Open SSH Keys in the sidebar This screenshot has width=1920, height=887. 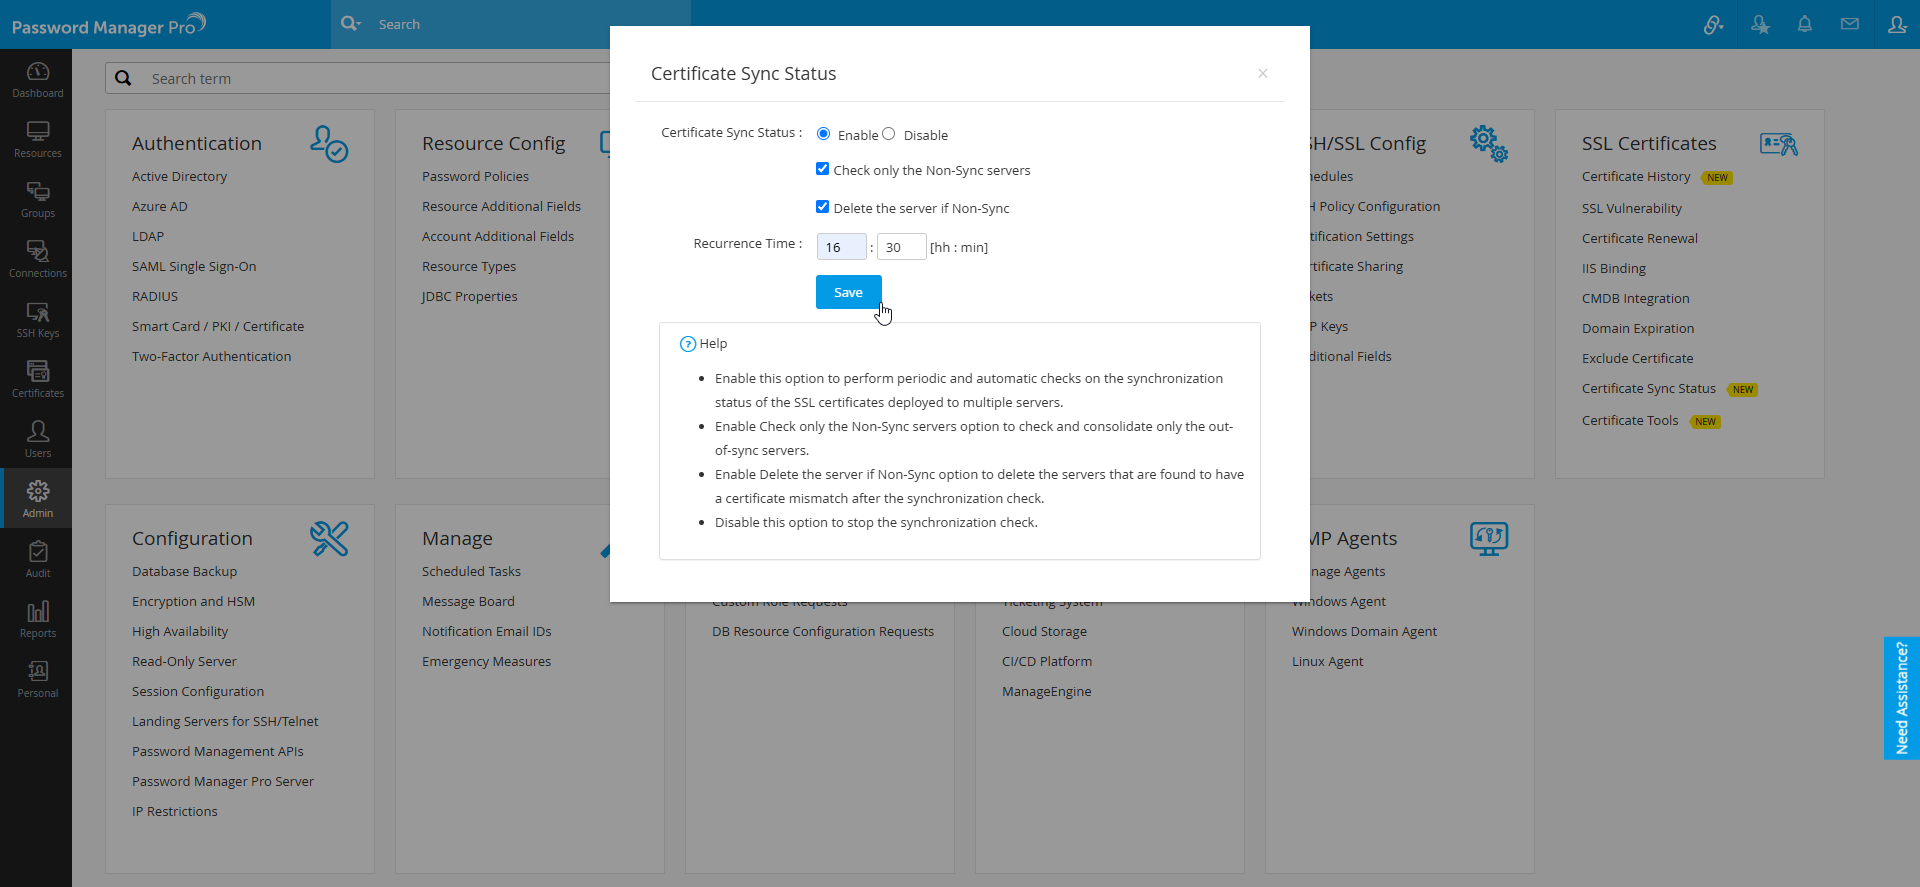[37, 319]
